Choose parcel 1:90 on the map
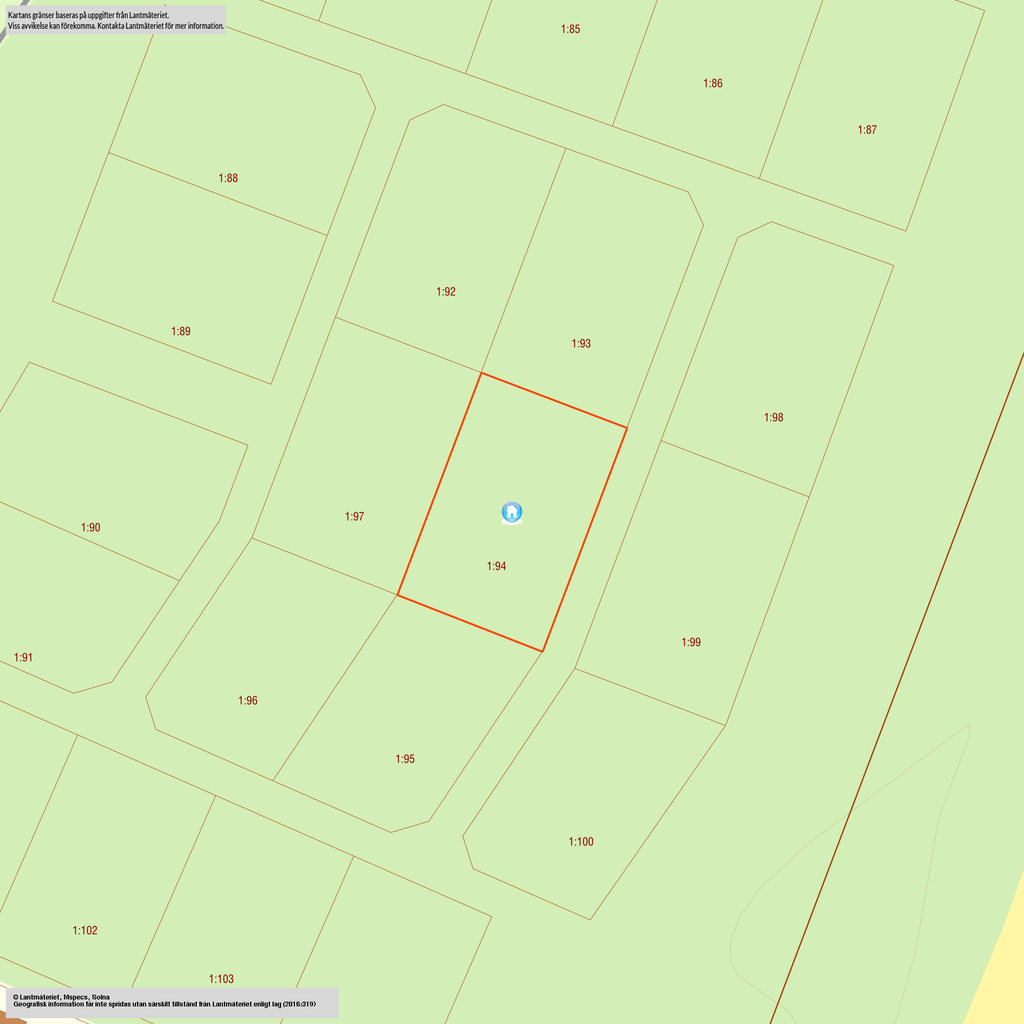The image size is (1024, 1024). pos(91,527)
